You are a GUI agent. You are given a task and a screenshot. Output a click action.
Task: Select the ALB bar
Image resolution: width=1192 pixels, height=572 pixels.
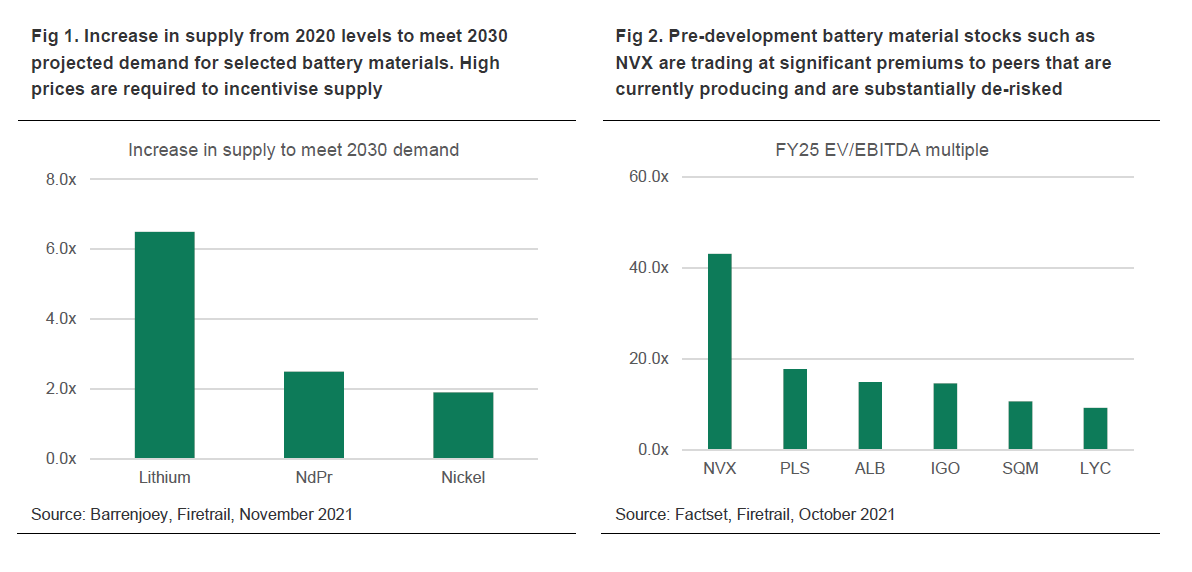(870, 415)
